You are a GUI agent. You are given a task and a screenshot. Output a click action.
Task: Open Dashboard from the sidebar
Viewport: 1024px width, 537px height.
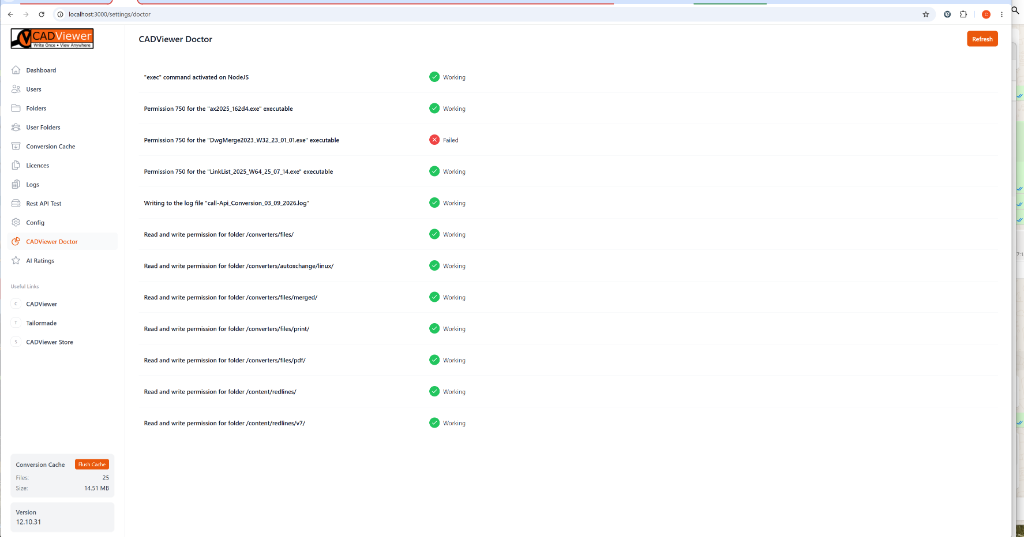tap(41, 70)
